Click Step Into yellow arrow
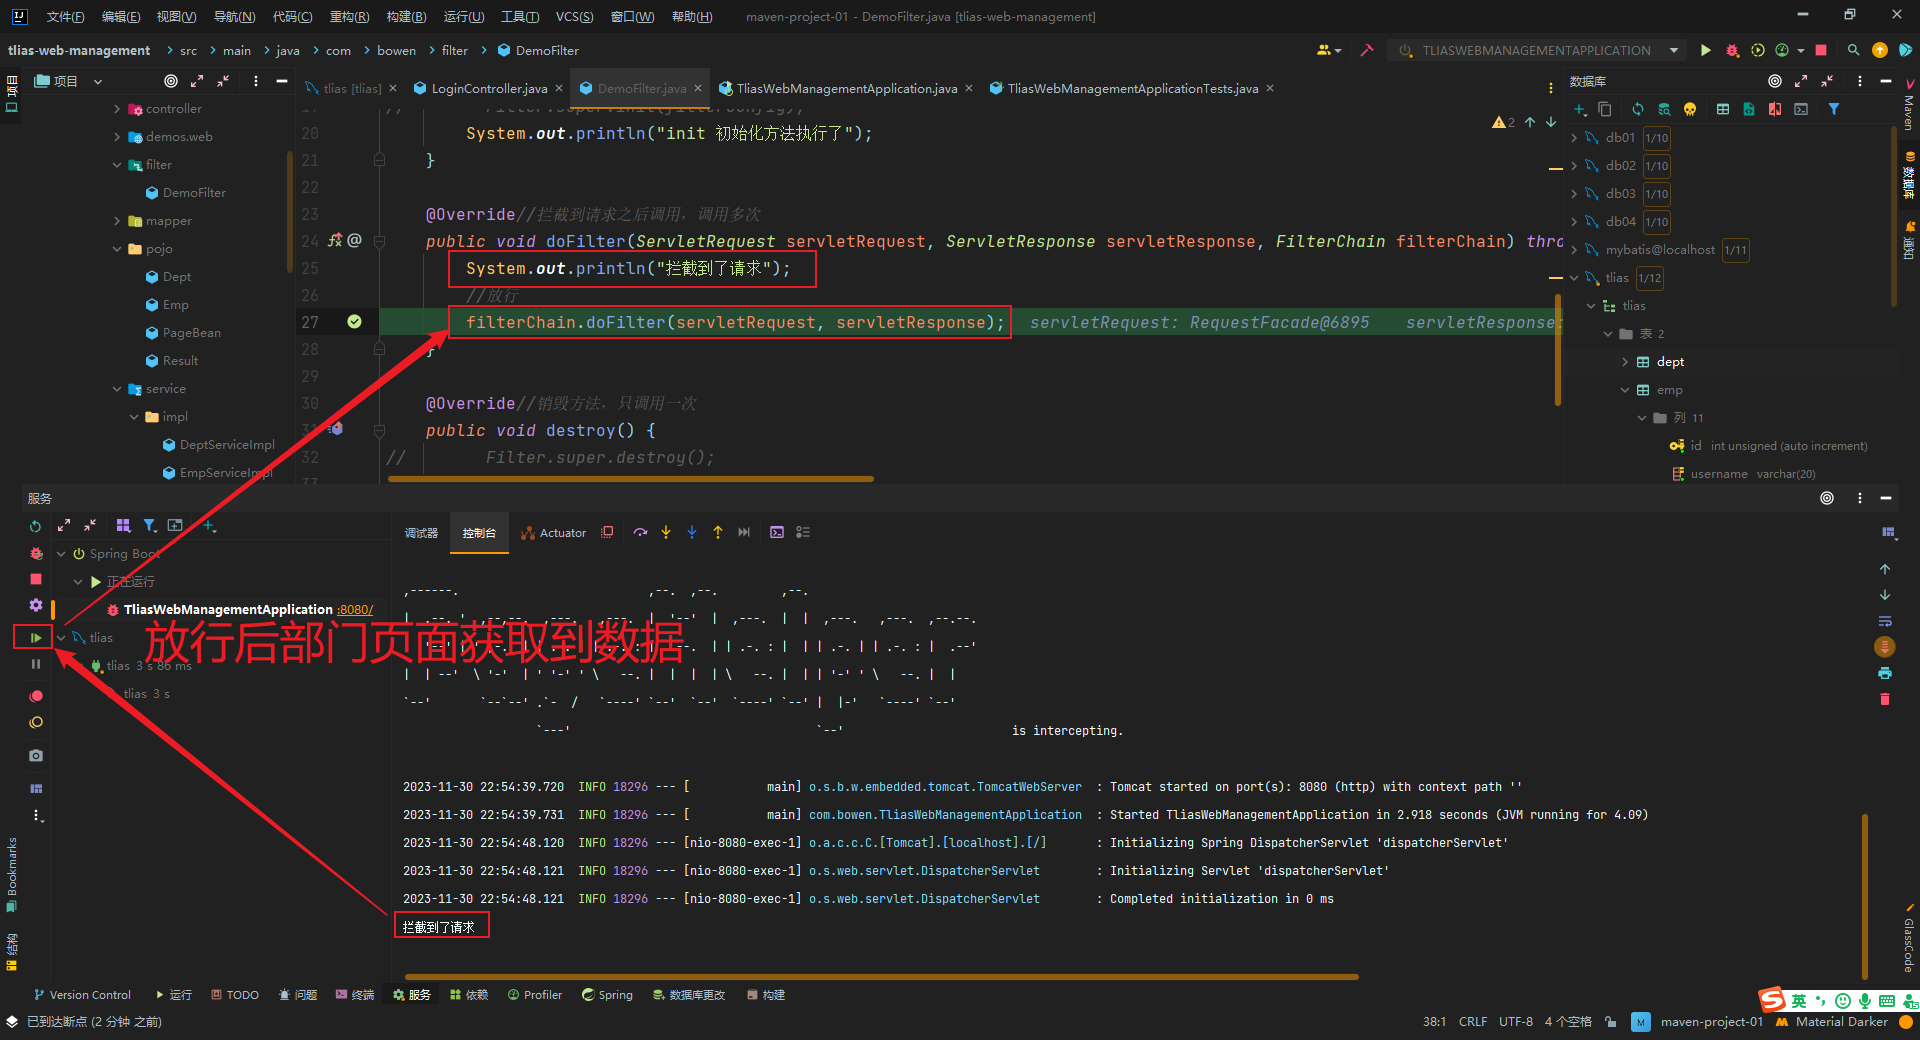Image resolution: width=1920 pixels, height=1040 pixels. 666,532
